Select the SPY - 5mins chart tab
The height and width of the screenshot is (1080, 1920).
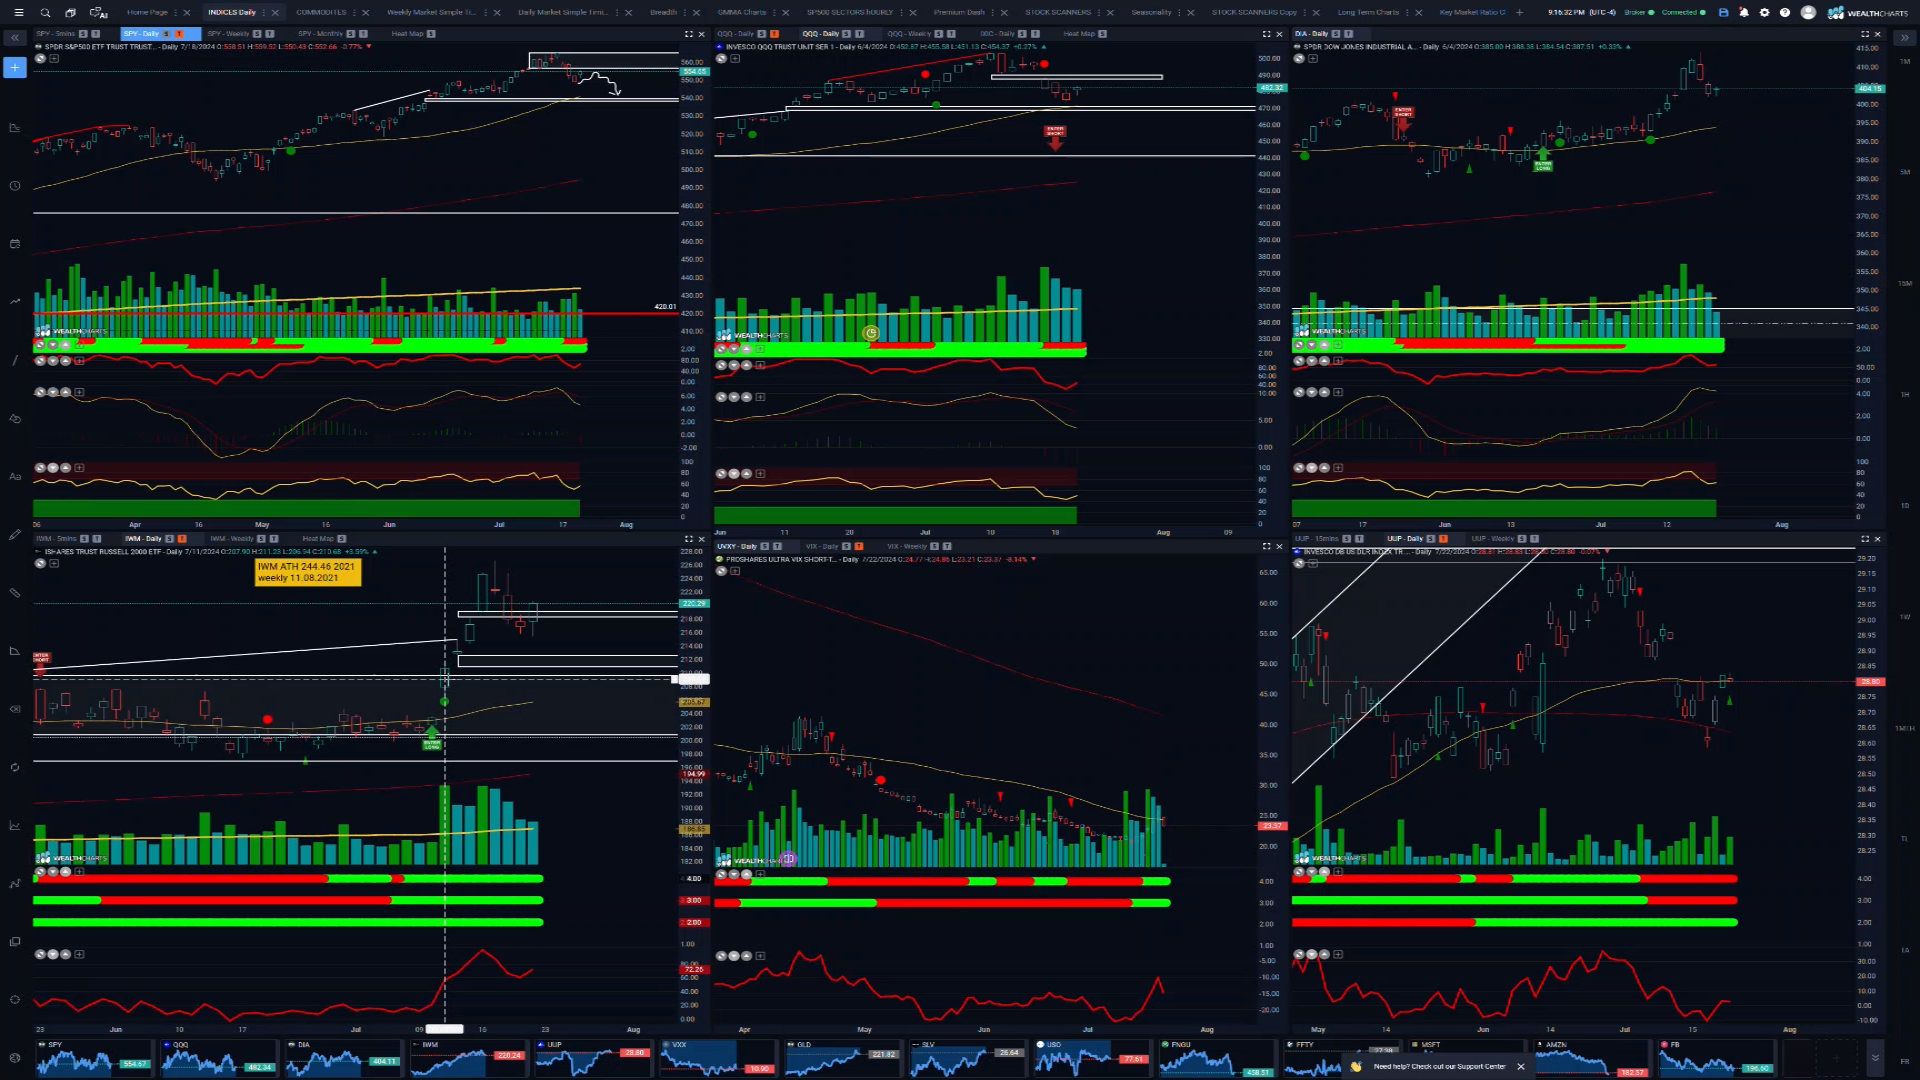pos(56,34)
